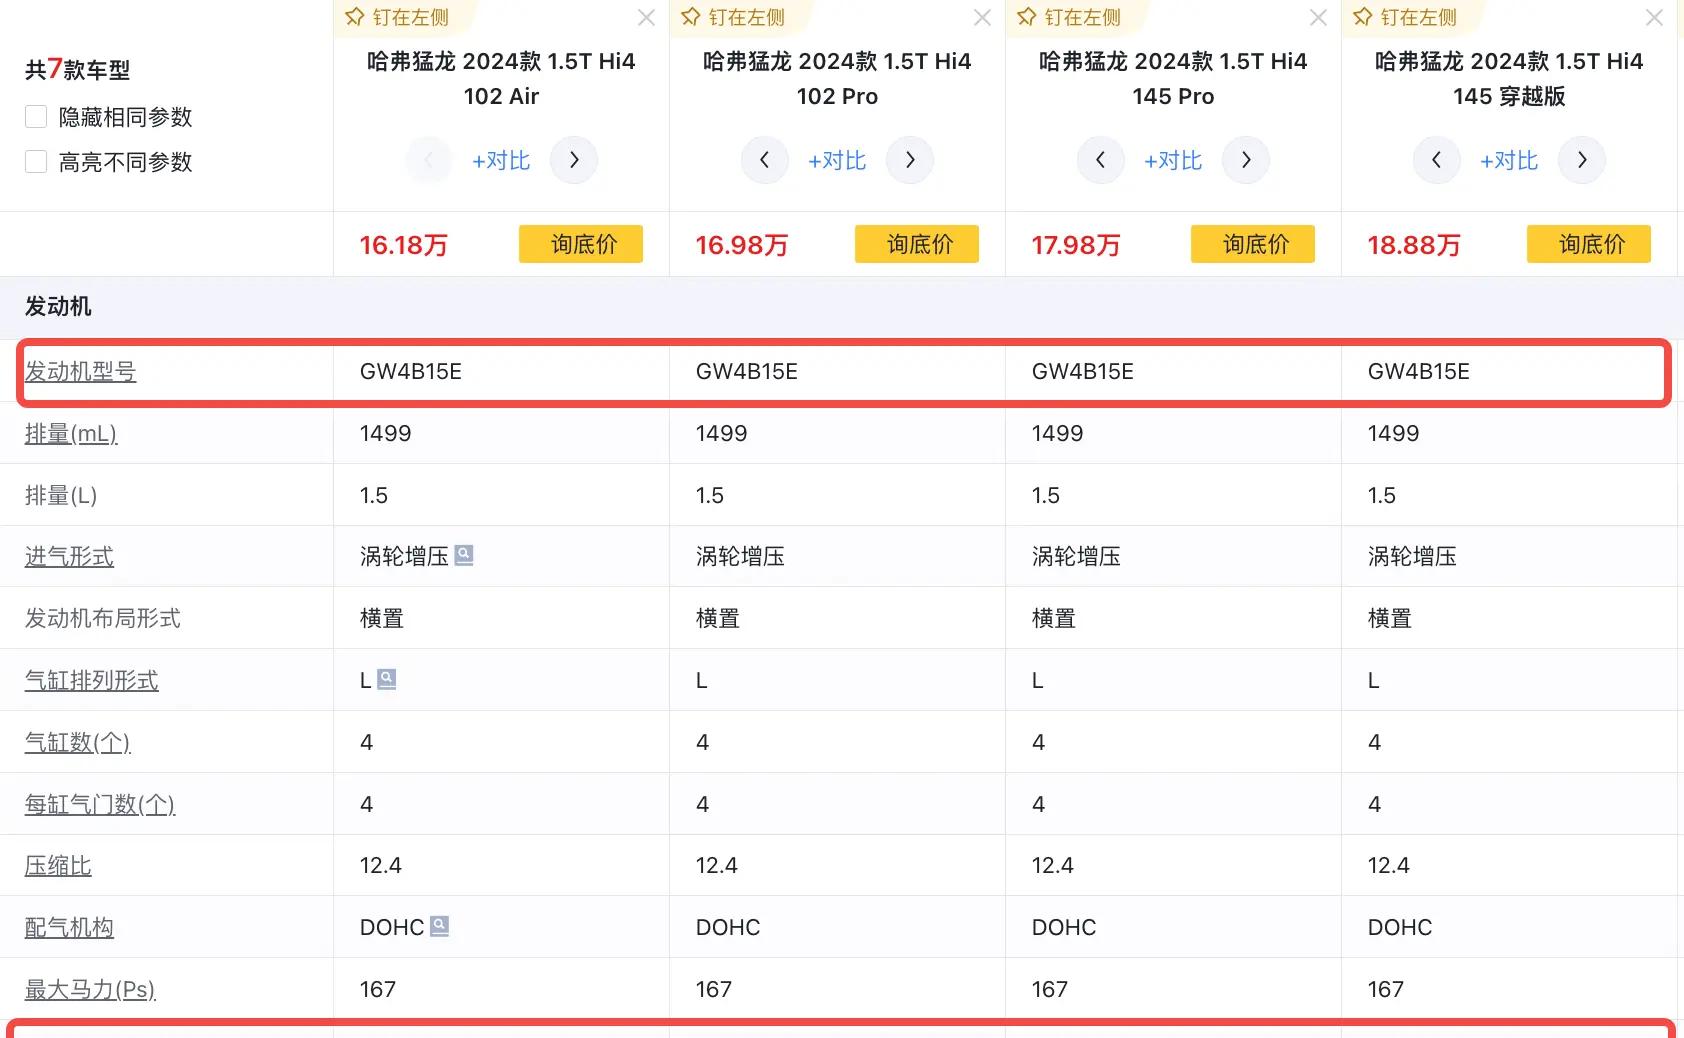Remove the 102 Air model column
This screenshot has height=1038, width=1684.
[647, 18]
